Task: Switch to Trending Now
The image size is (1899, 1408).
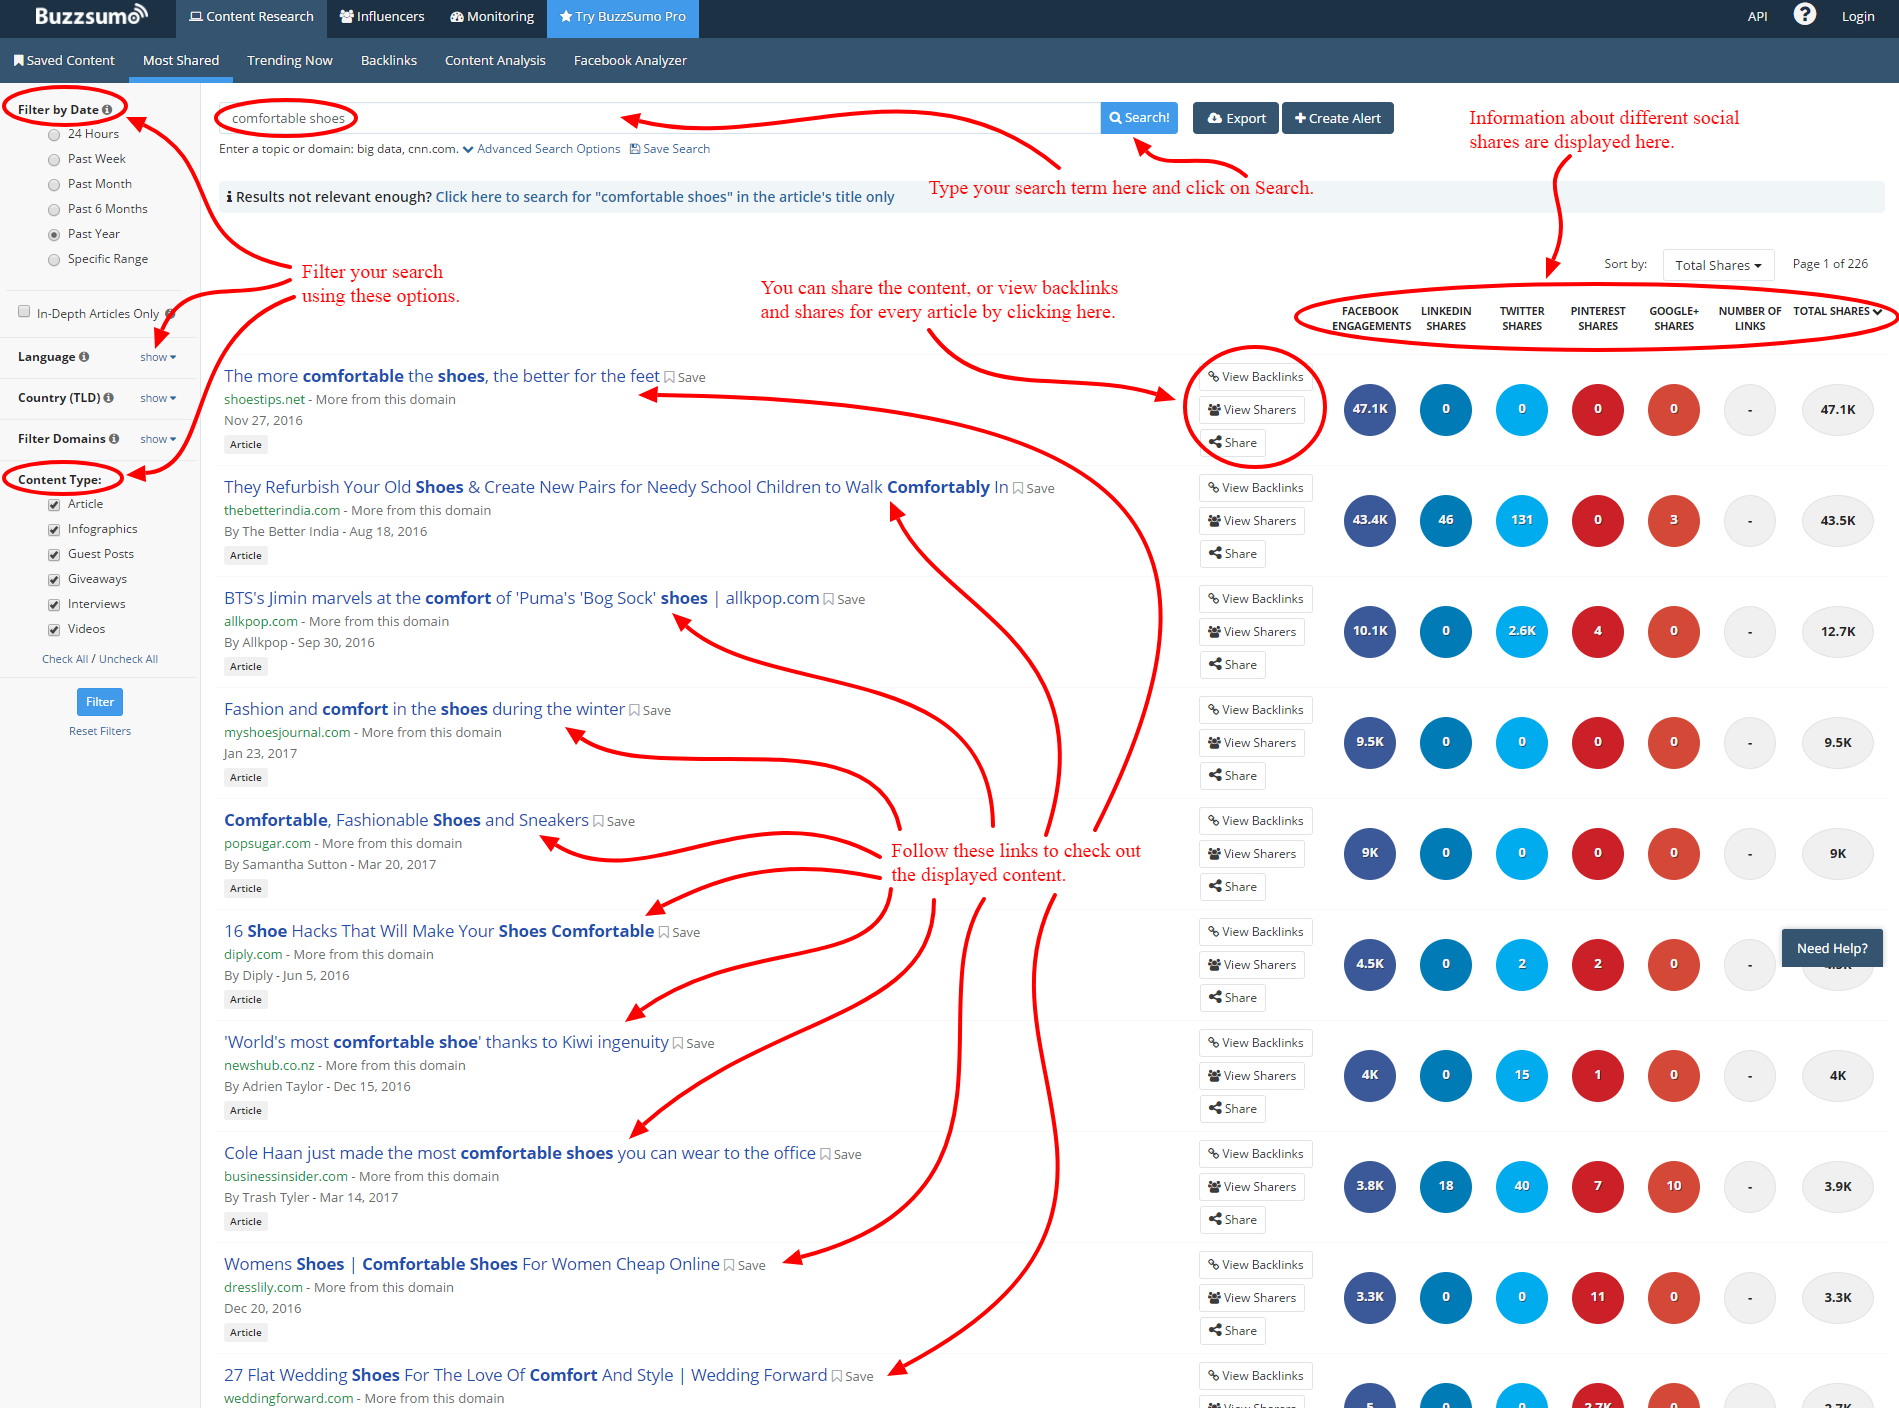Action: point(290,60)
